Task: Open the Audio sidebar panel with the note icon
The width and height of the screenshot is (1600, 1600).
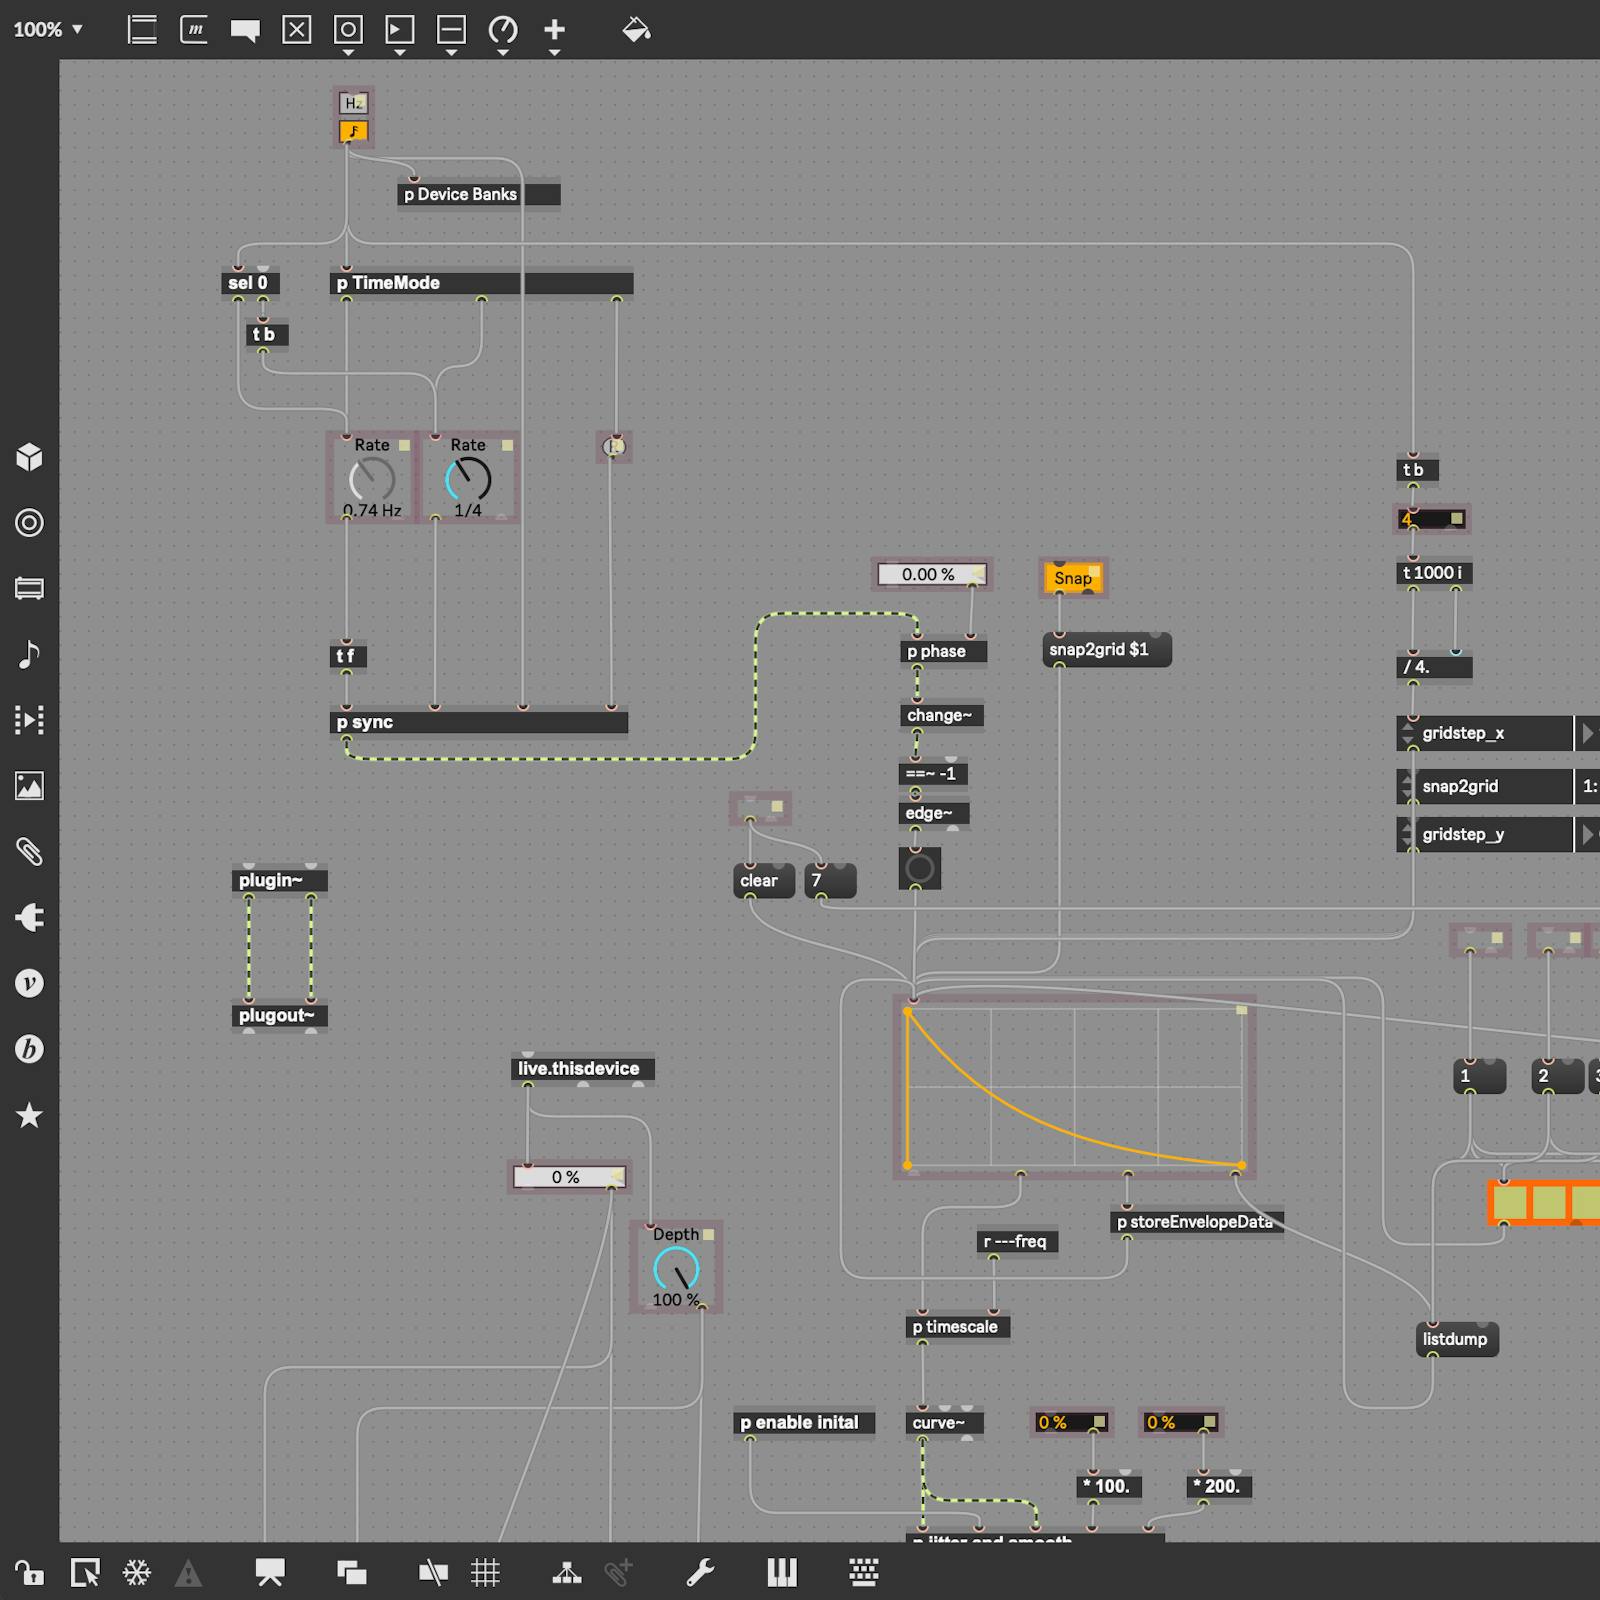Action: tap(31, 655)
